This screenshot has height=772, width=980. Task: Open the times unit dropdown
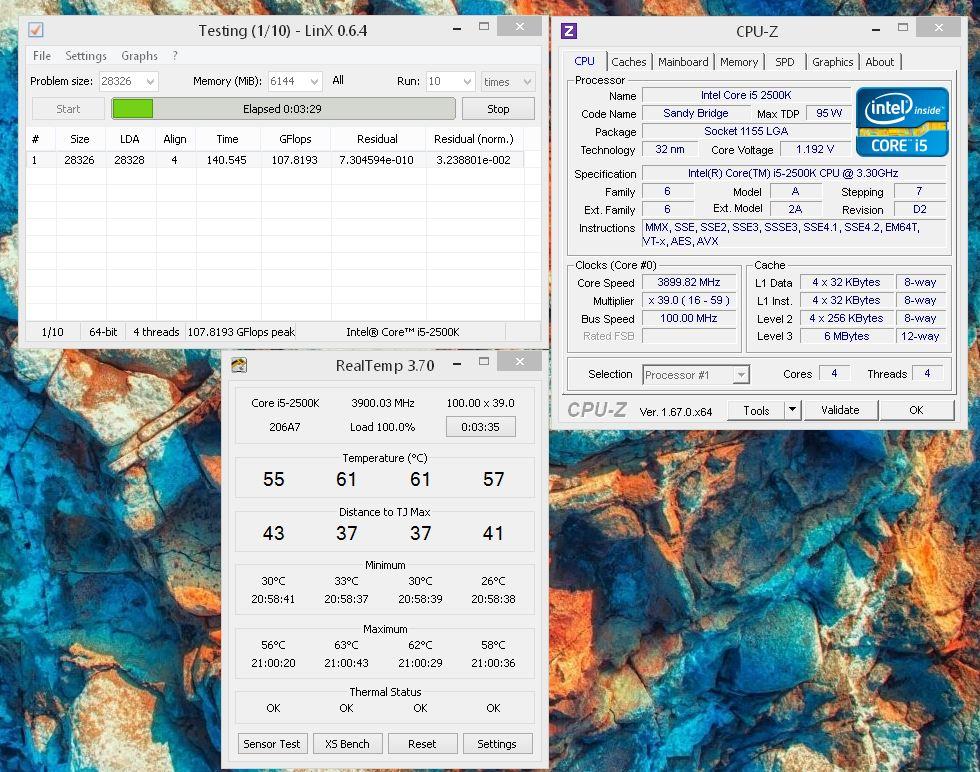point(527,81)
